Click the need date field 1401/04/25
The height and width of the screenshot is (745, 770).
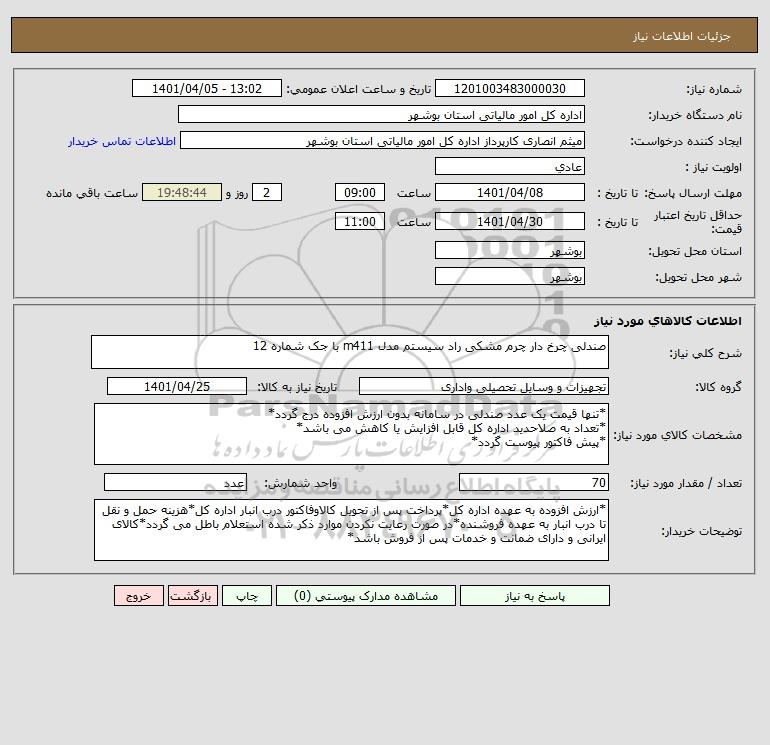177,386
